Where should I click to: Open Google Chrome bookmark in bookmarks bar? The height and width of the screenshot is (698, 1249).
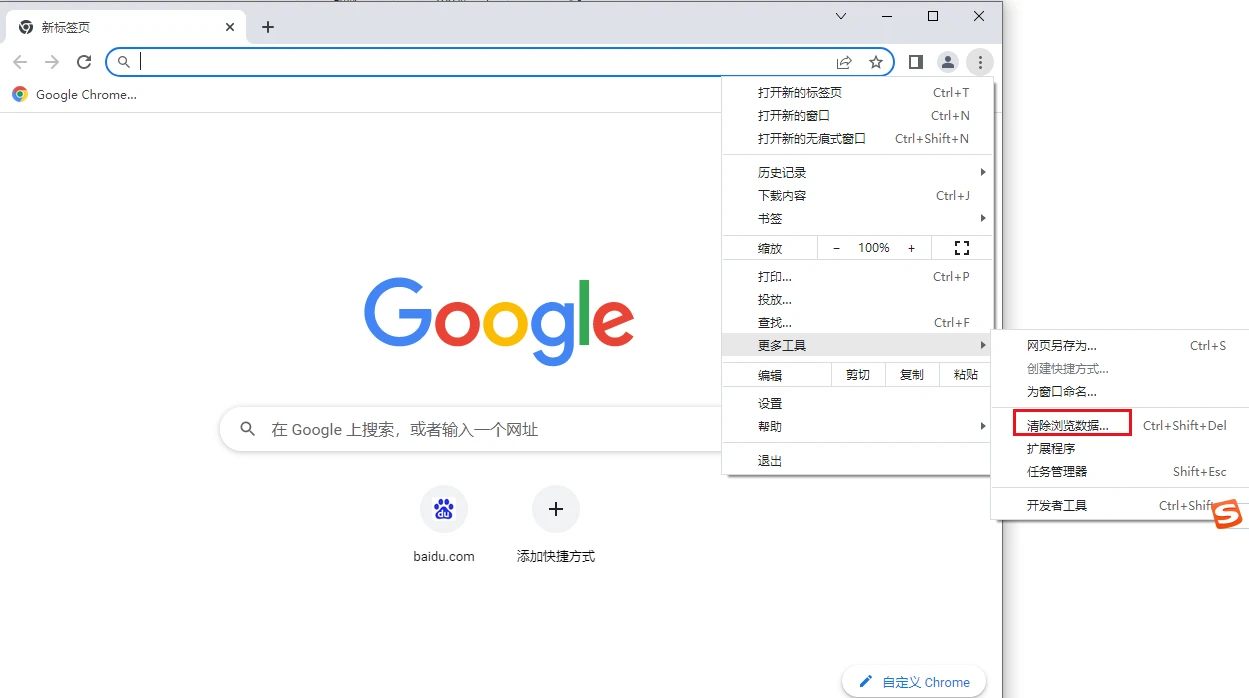coord(74,94)
